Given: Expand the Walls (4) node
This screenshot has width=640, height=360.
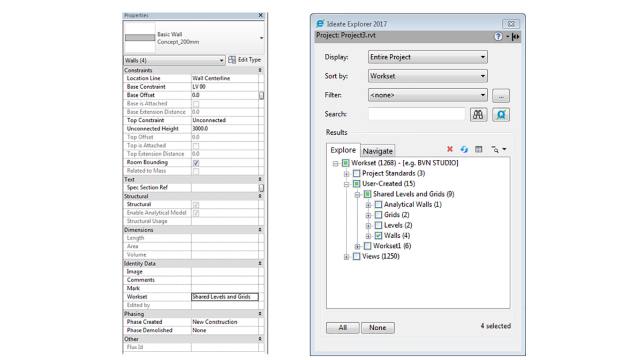Looking at the screenshot, I should tap(368, 236).
